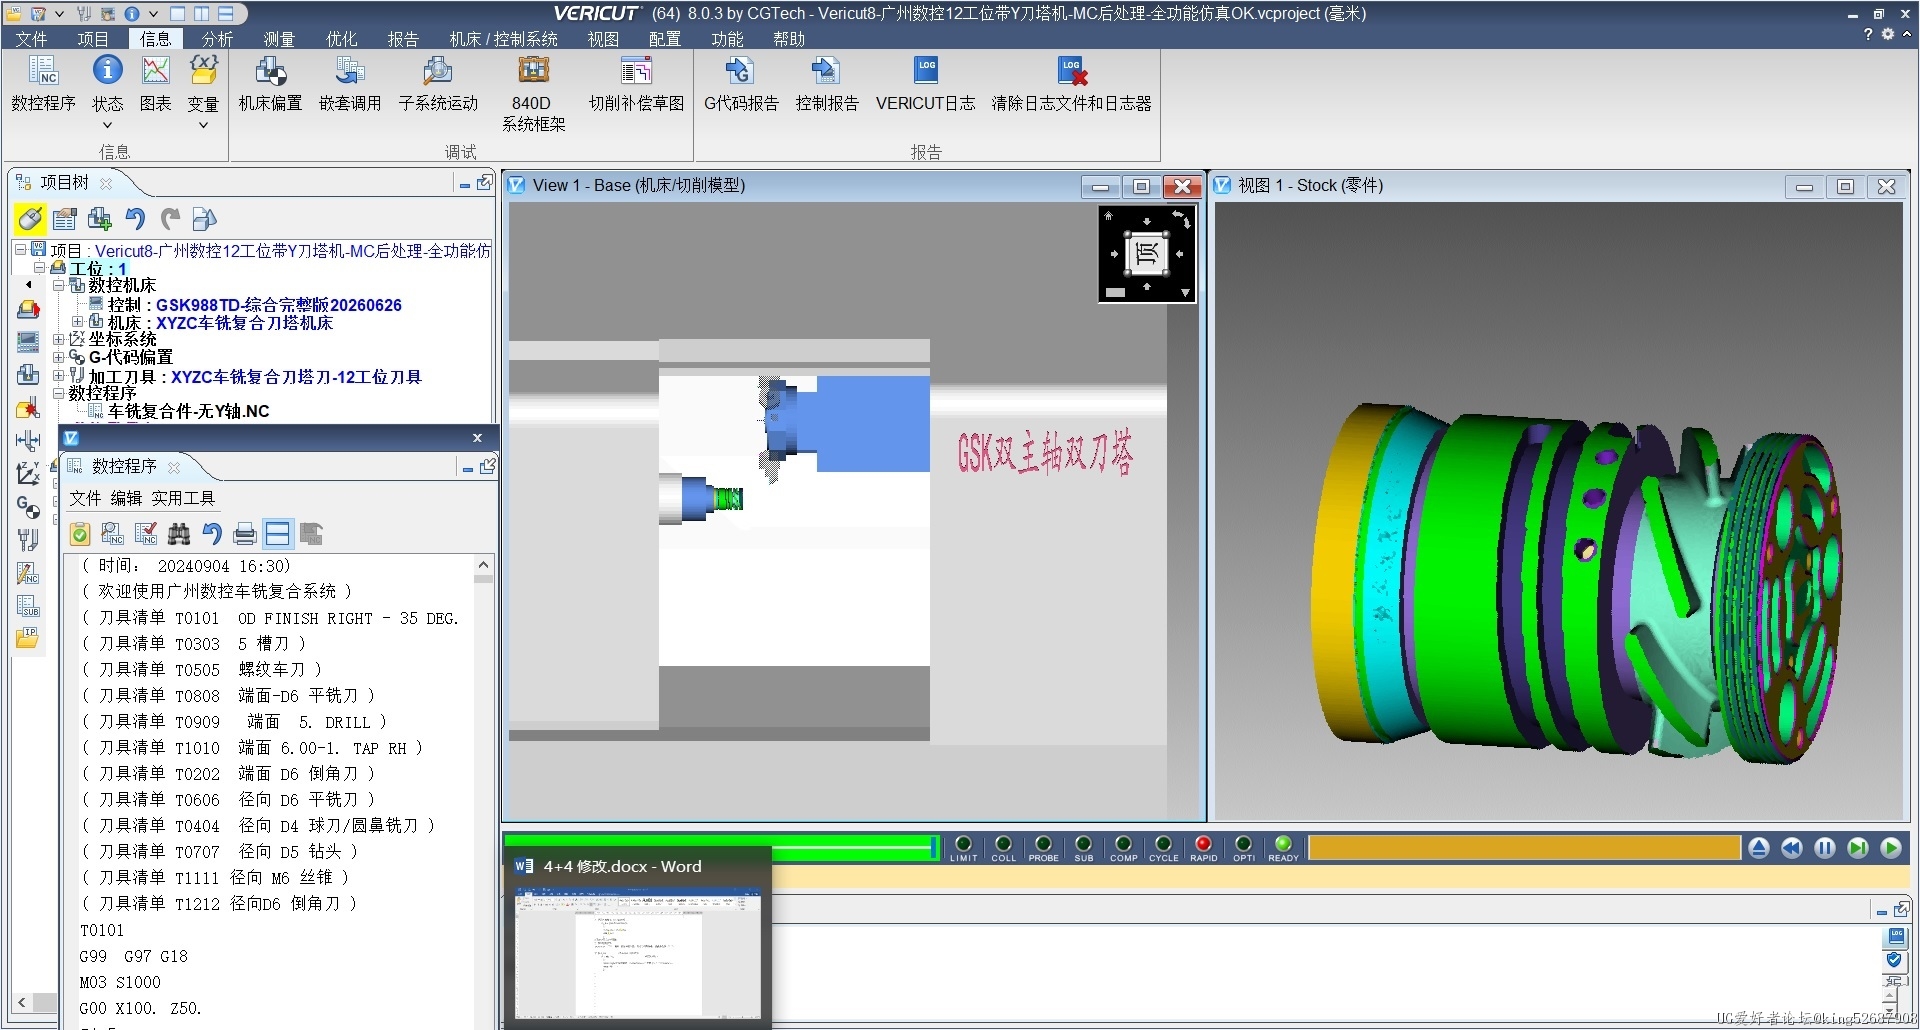
Task: Click the collision icon in left sidebar
Action: pos(28,408)
